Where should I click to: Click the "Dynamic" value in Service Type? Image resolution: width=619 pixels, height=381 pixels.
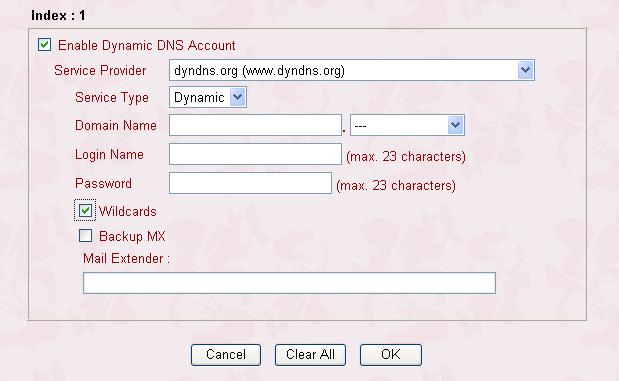(x=199, y=98)
